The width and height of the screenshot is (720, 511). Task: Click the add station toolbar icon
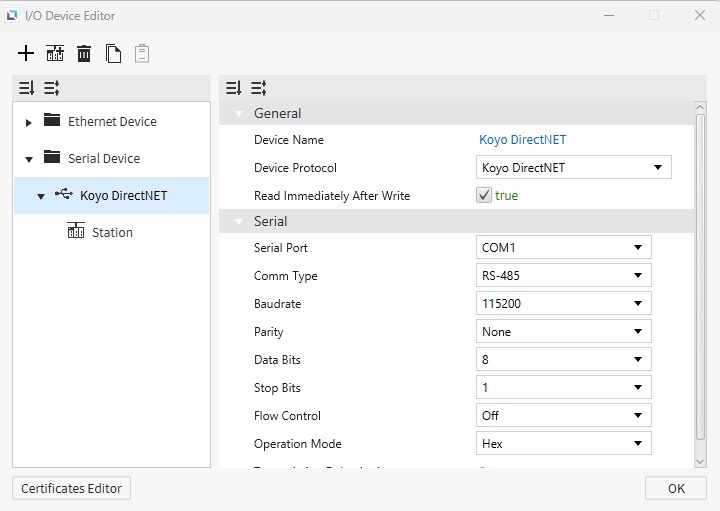click(x=55, y=54)
